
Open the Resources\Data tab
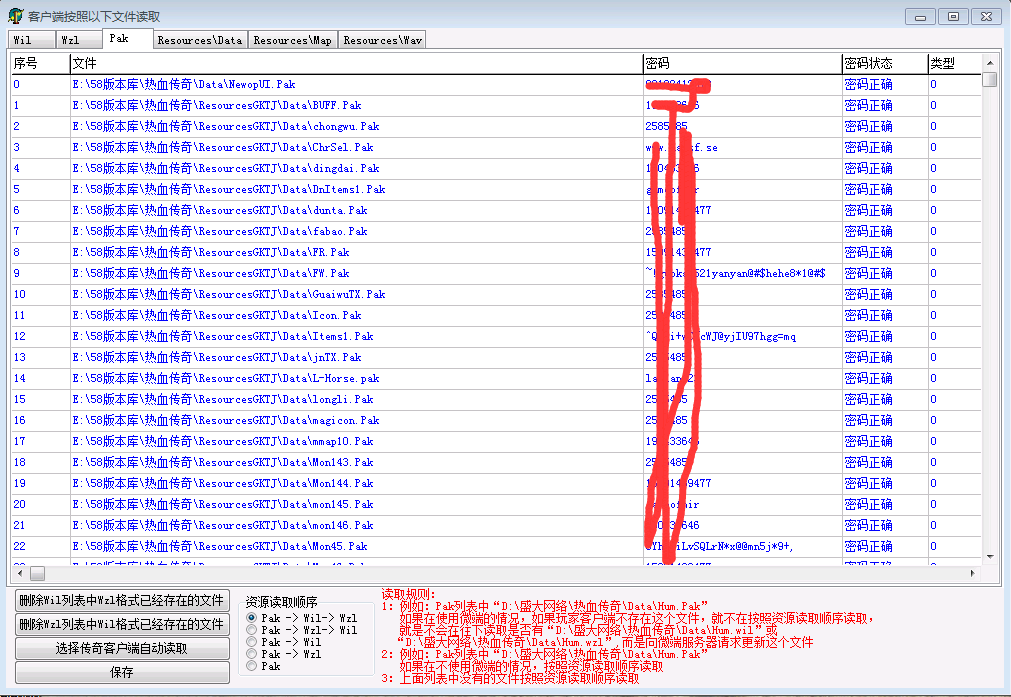point(200,40)
